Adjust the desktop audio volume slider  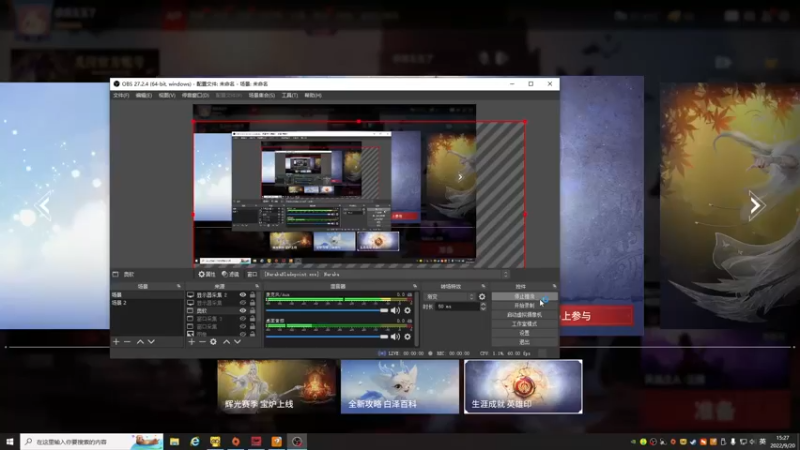tap(327, 337)
